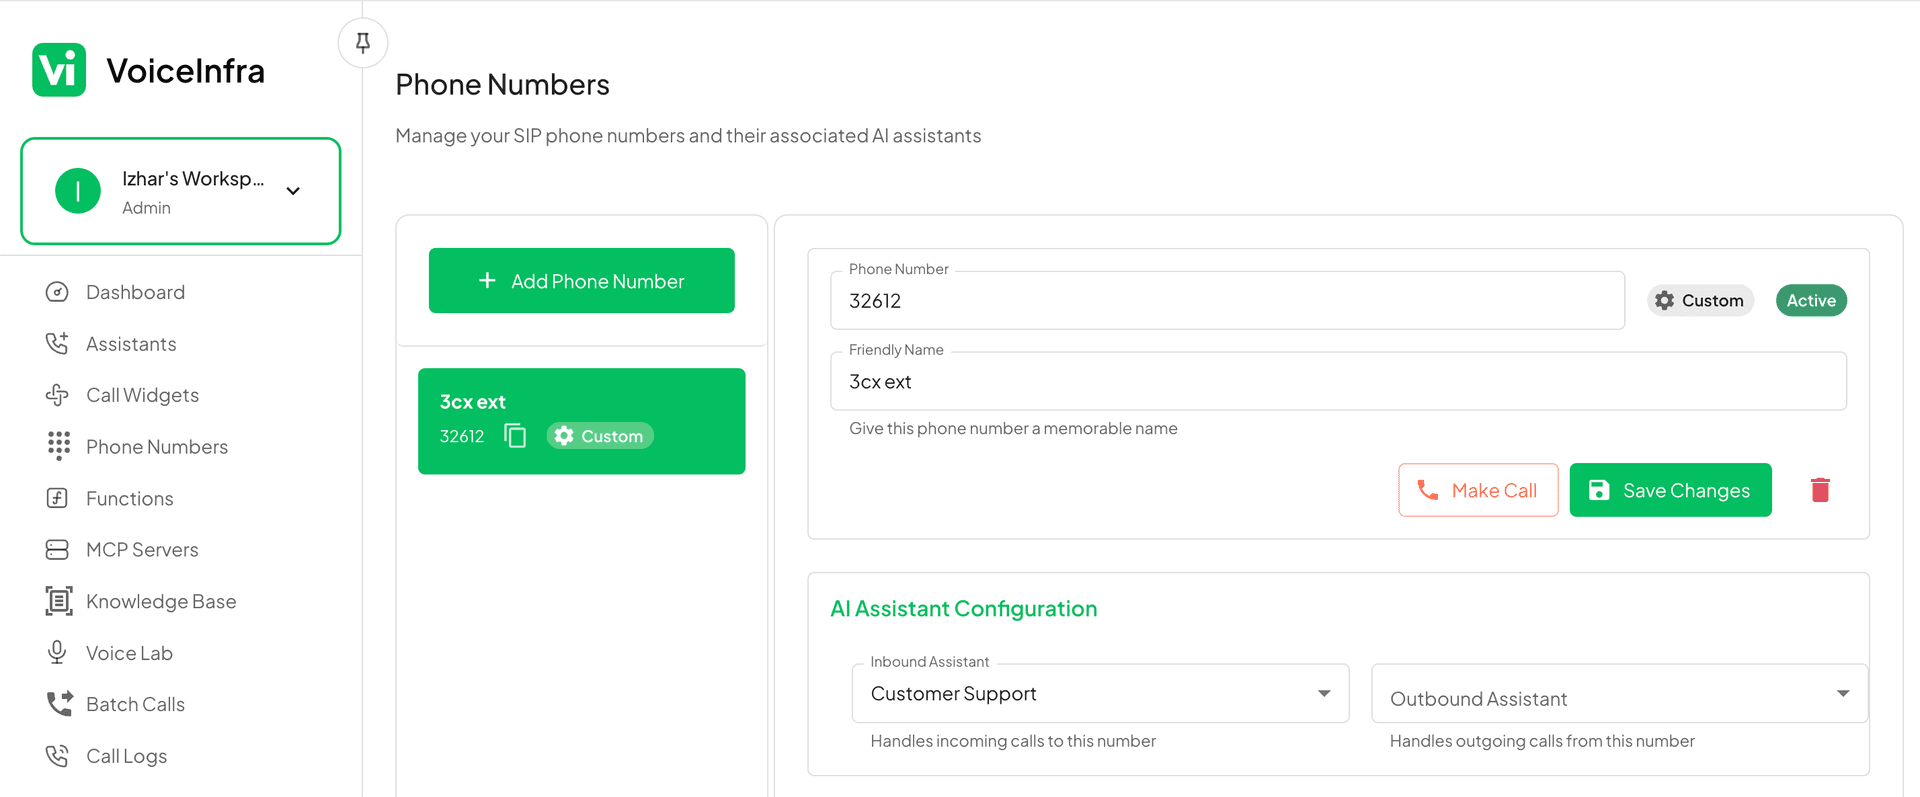Image resolution: width=1920 pixels, height=797 pixels.
Task: Open the Inbound Assistant dropdown
Action: (1099, 693)
